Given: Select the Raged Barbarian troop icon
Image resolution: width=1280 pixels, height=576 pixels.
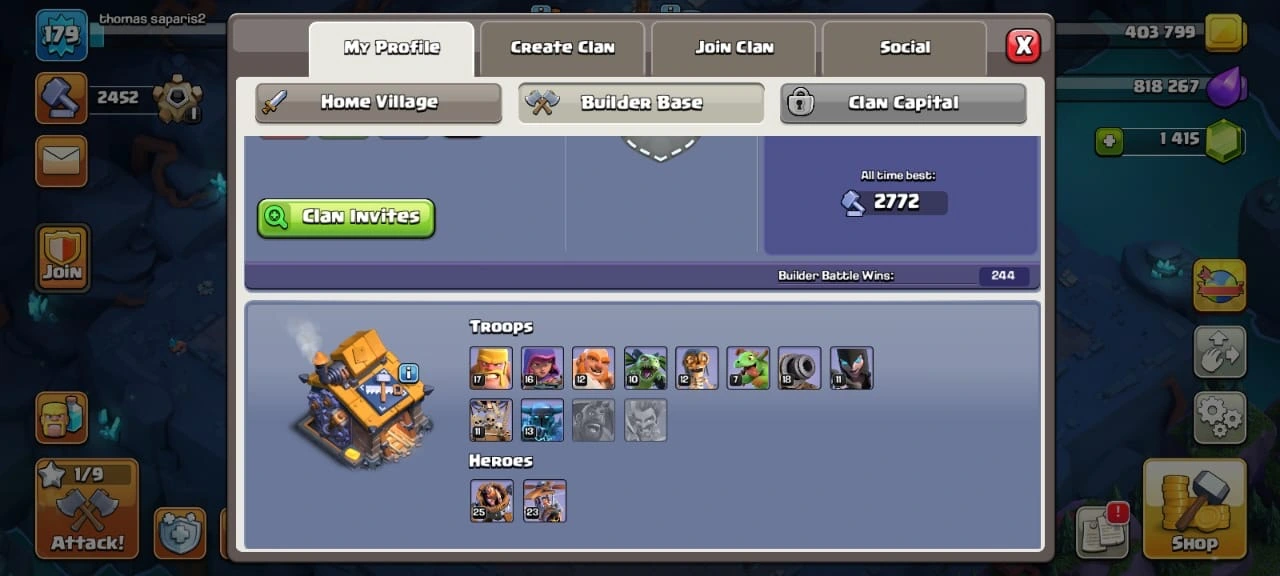Looking at the screenshot, I should coord(491,368).
